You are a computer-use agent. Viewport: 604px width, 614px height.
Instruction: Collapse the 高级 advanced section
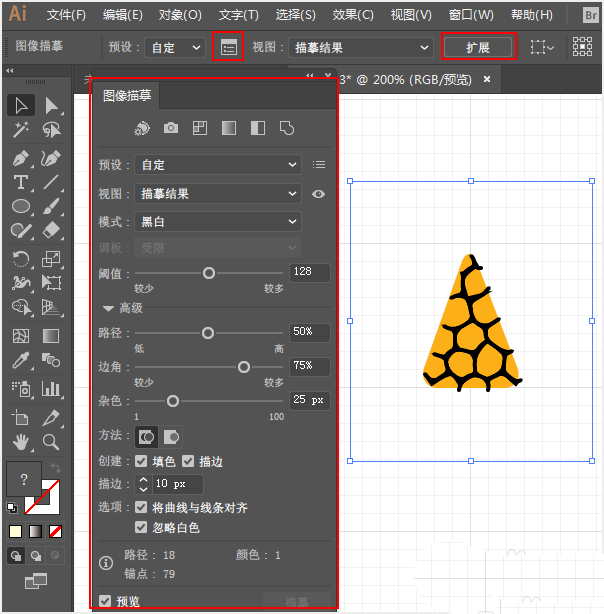point(109,309)
